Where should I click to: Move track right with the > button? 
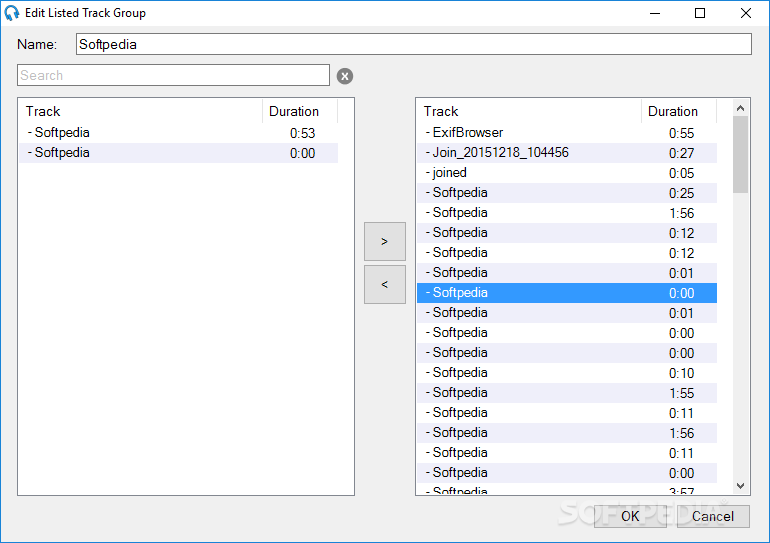[385, 242]
